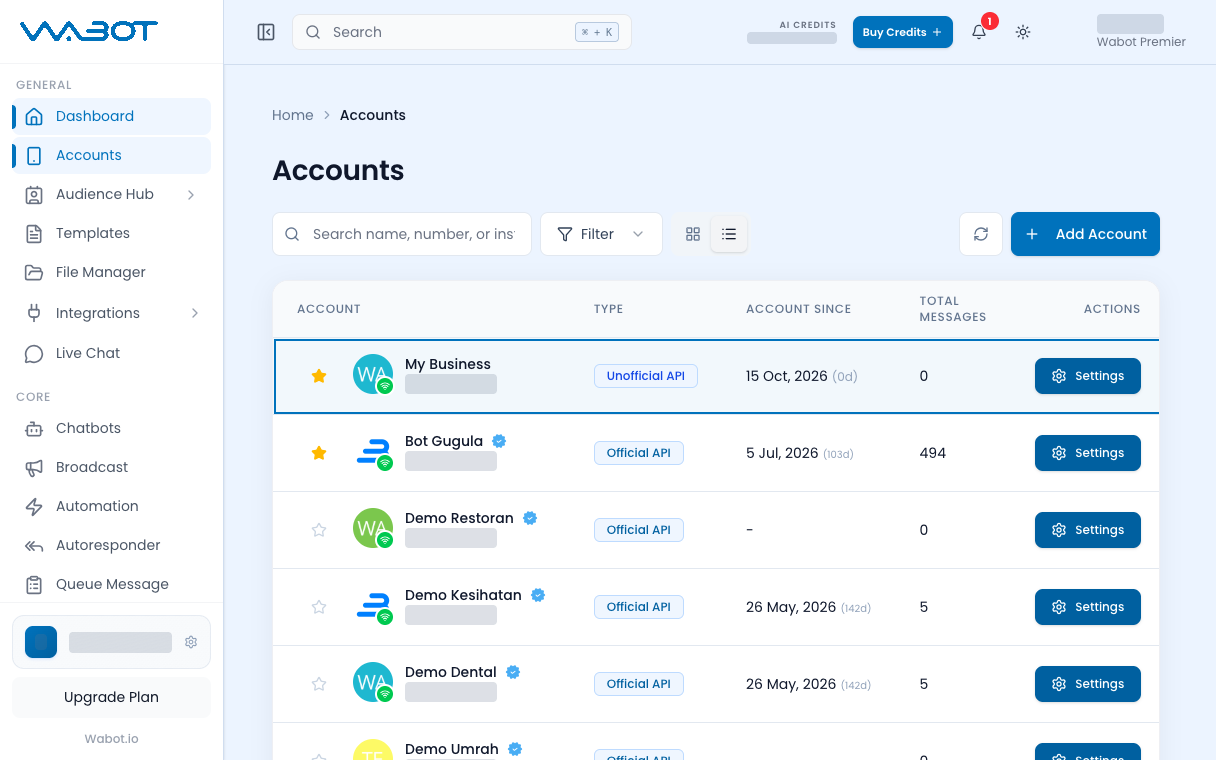Open Settings for Demo Restoran
Image resolution: width=1216 pixels, height=760 pixels.
point(1088,530)
